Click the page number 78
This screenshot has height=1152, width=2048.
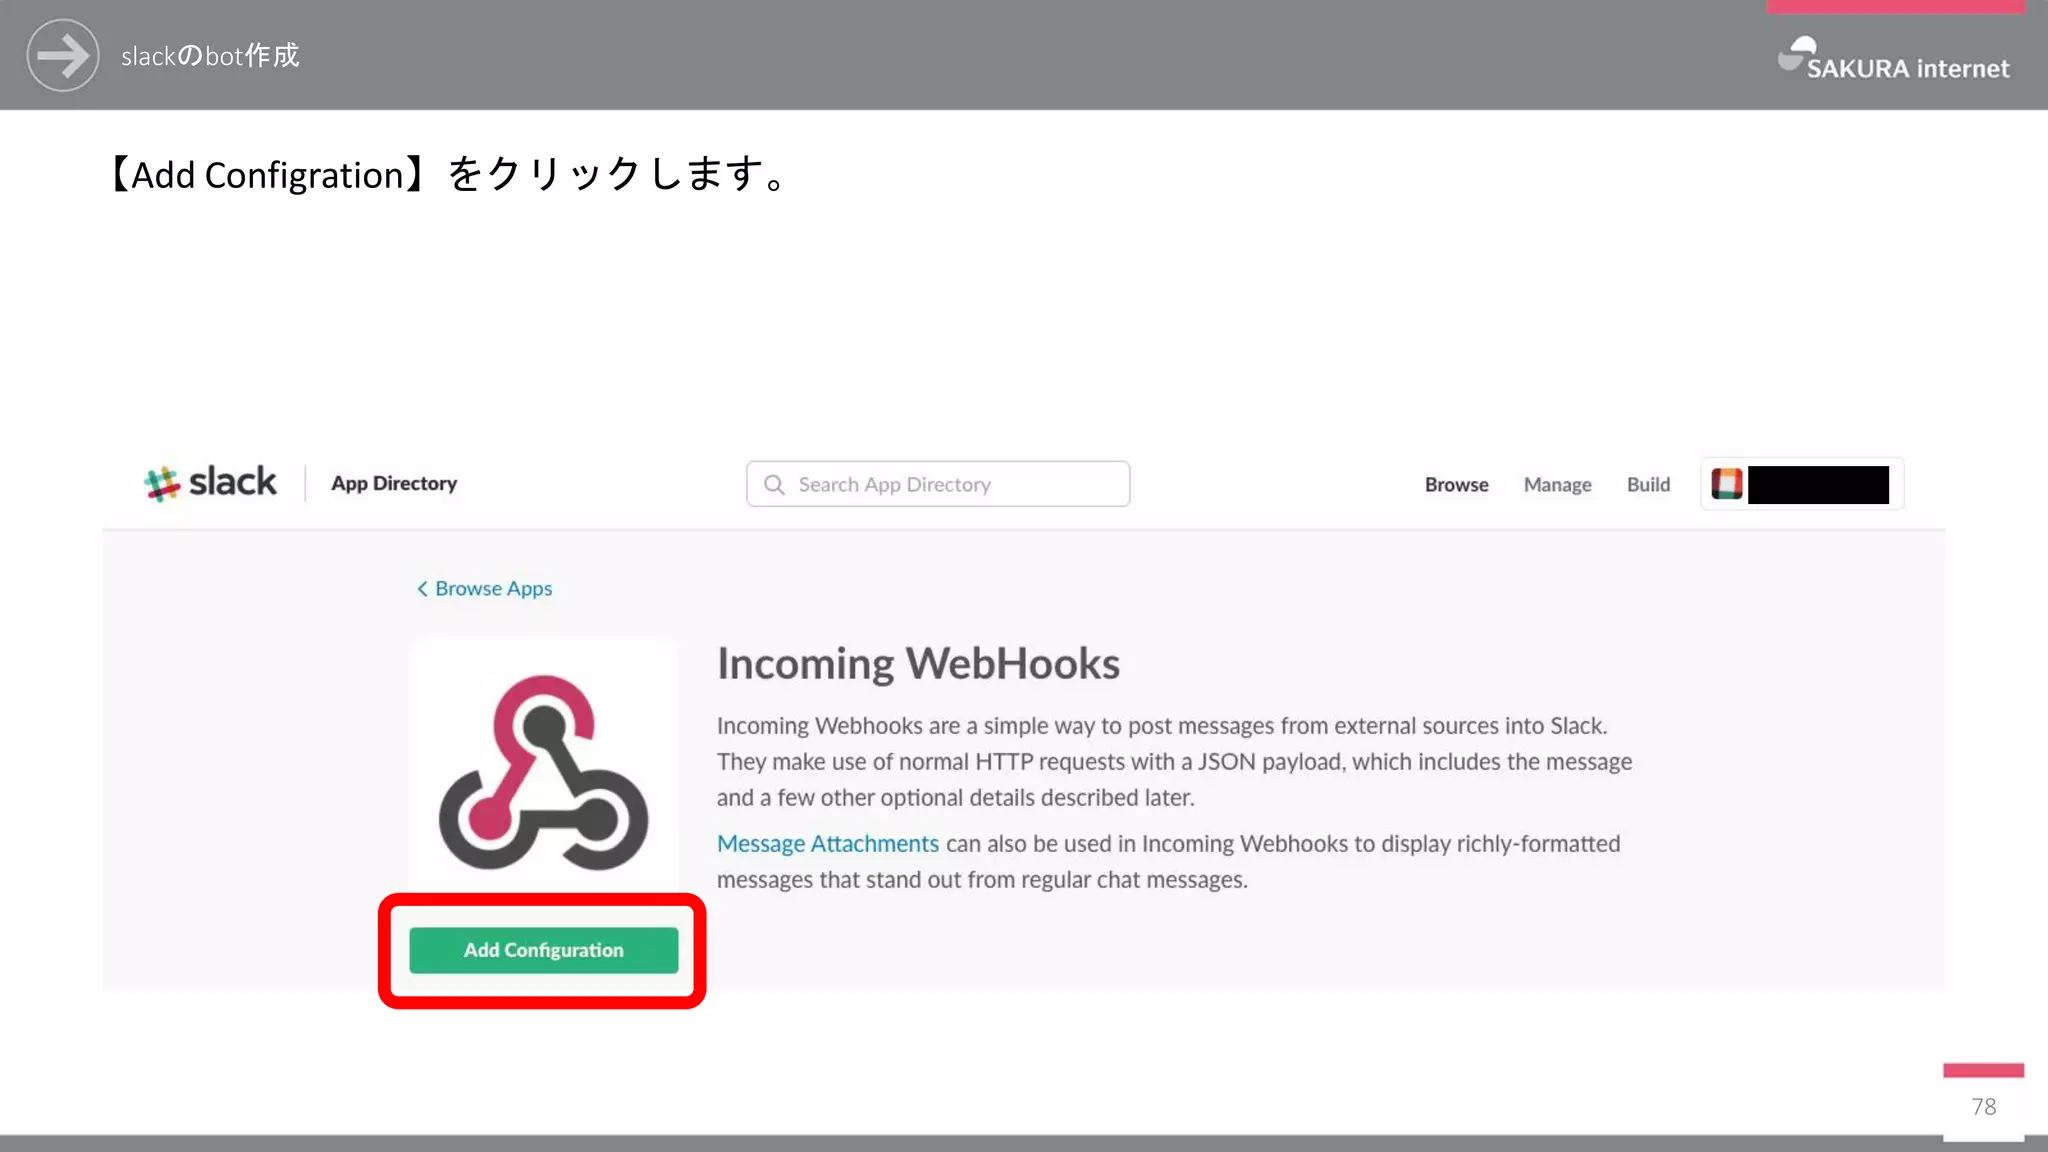coord(1984,1107)
